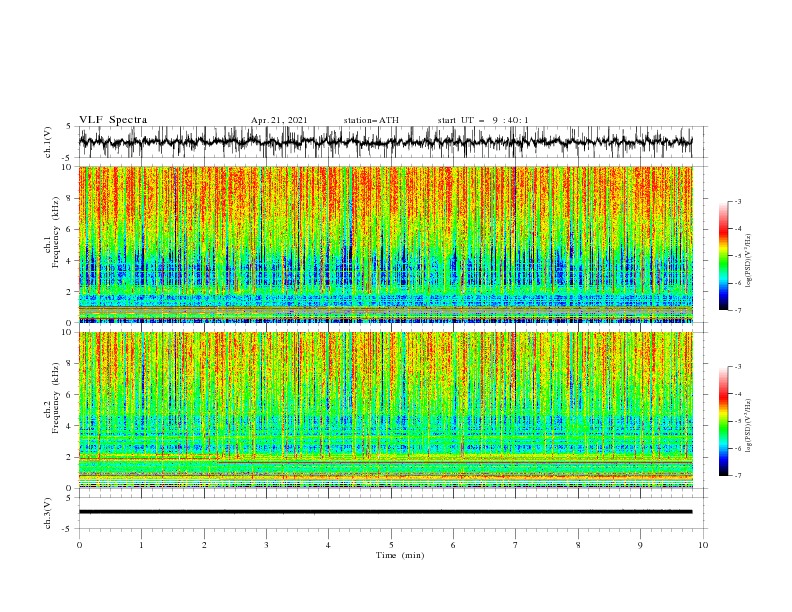
Task: Click the "VLF Spectra" plot title
Action: pyautogui.click(x=113, y=120)
